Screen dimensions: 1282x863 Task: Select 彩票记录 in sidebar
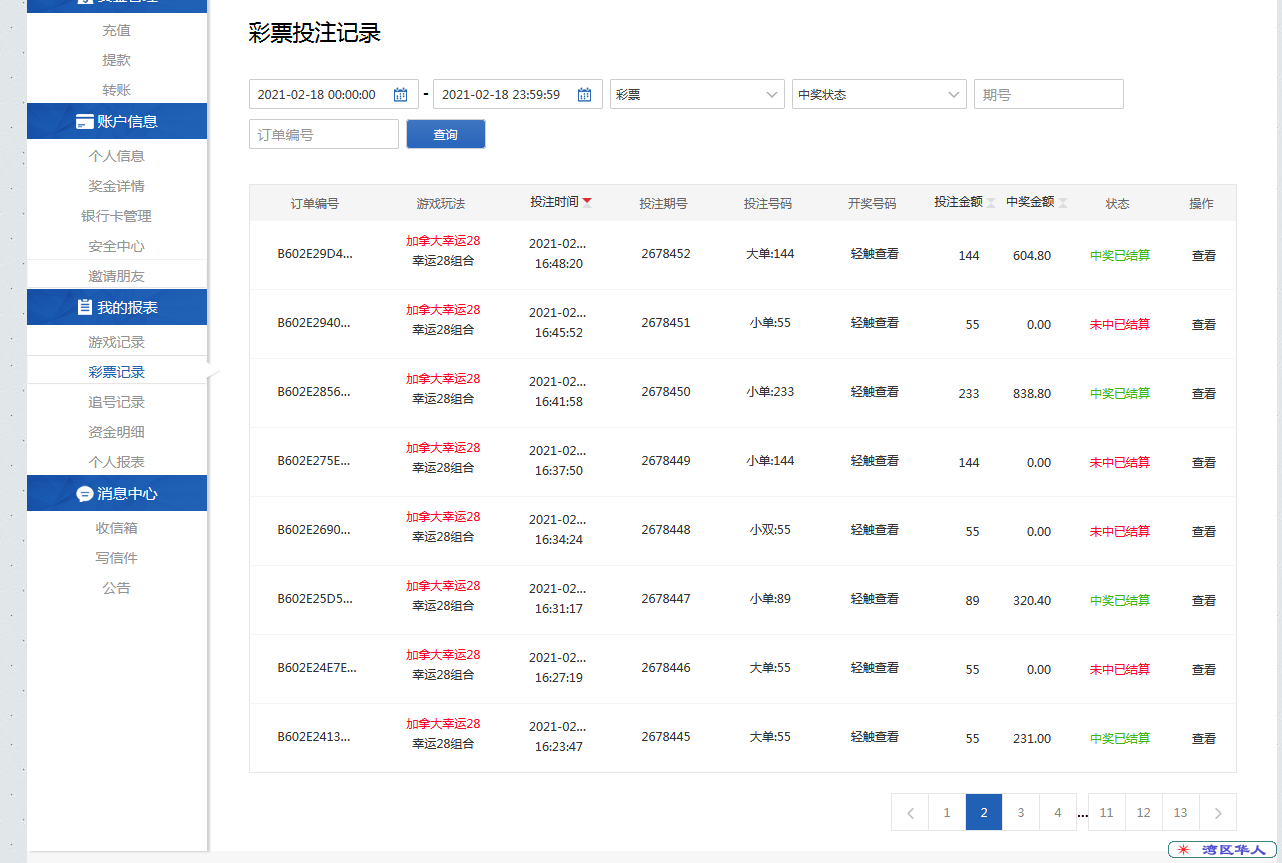pyautogui.click(x=117, y=372)
